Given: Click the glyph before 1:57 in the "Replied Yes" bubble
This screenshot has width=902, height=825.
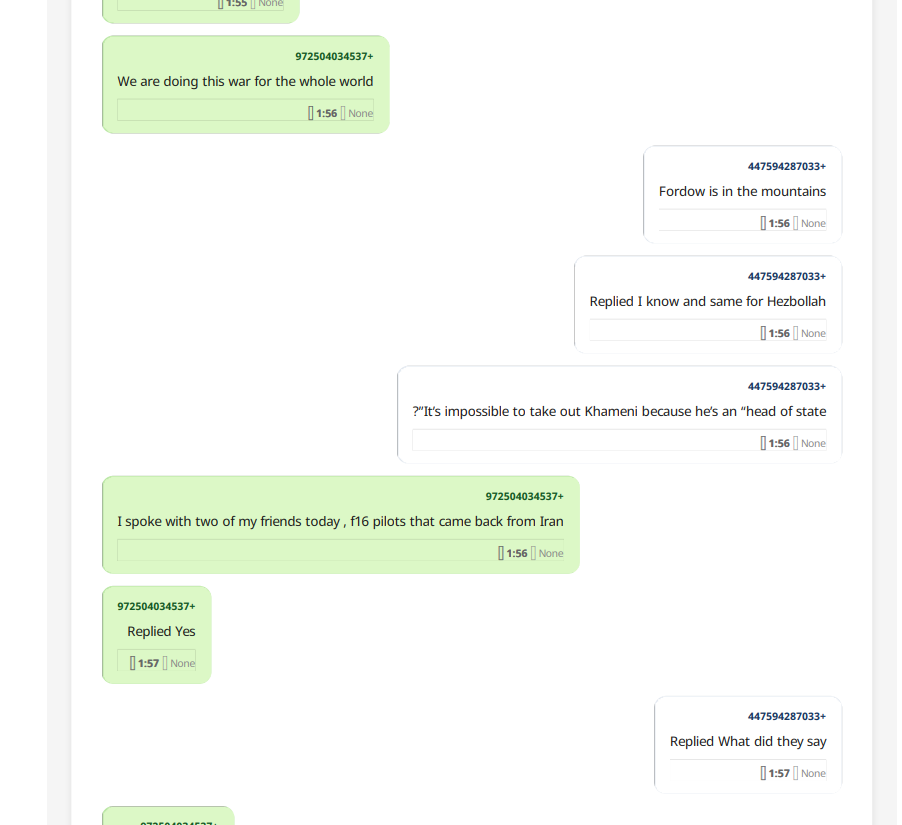Looking at the screenshot, I should 133,663.
